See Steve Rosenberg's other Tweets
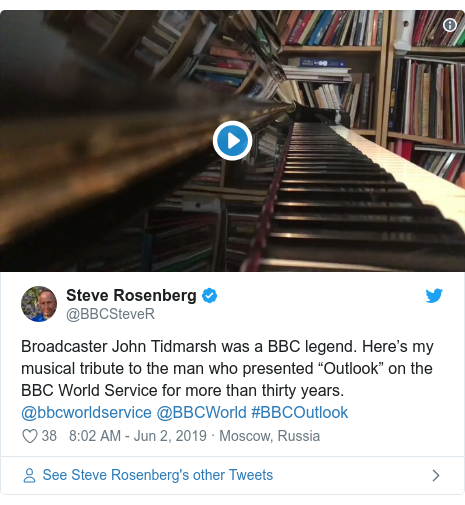Viewport: 465px width, 505px height. coord(158,475)
